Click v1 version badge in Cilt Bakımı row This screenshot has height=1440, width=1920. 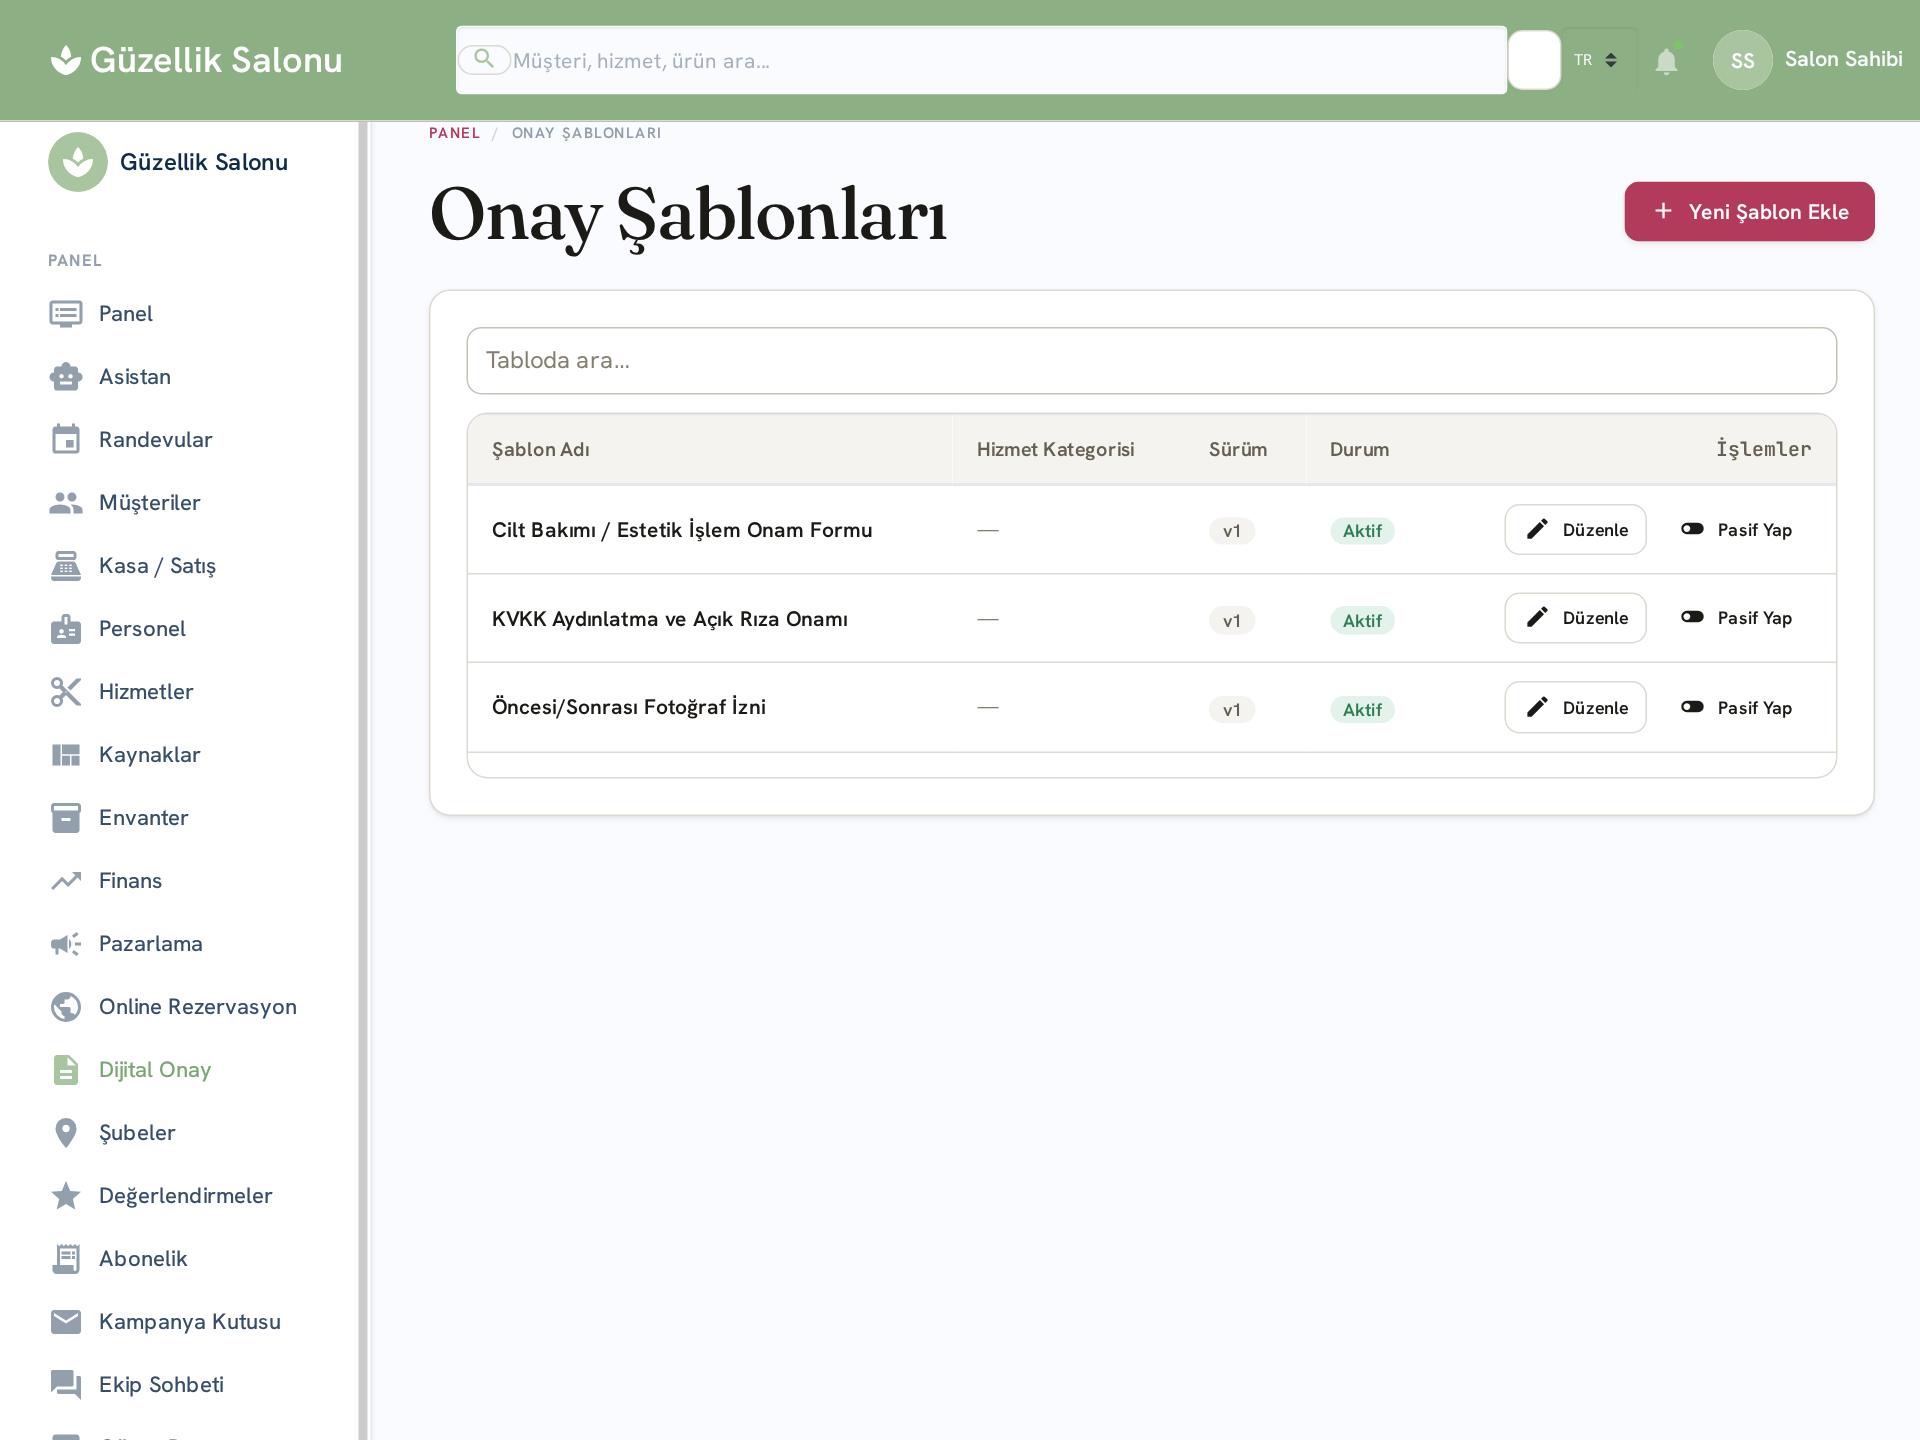(1232, 531)
